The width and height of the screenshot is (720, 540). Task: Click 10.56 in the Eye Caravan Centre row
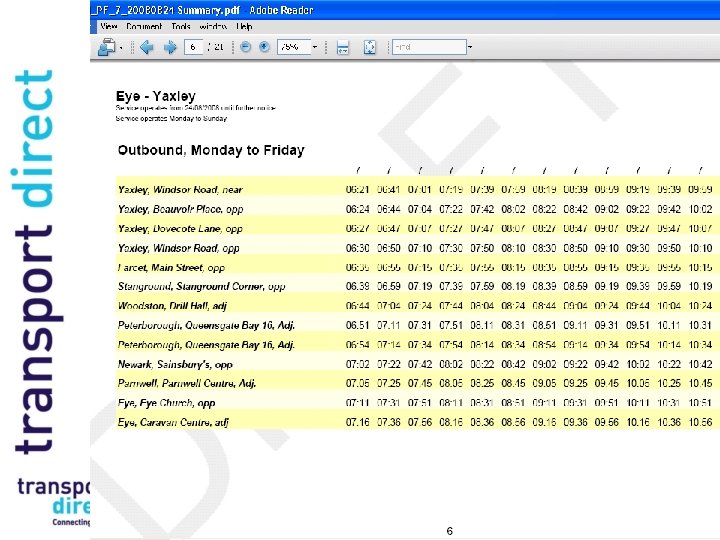coord(700,422)
